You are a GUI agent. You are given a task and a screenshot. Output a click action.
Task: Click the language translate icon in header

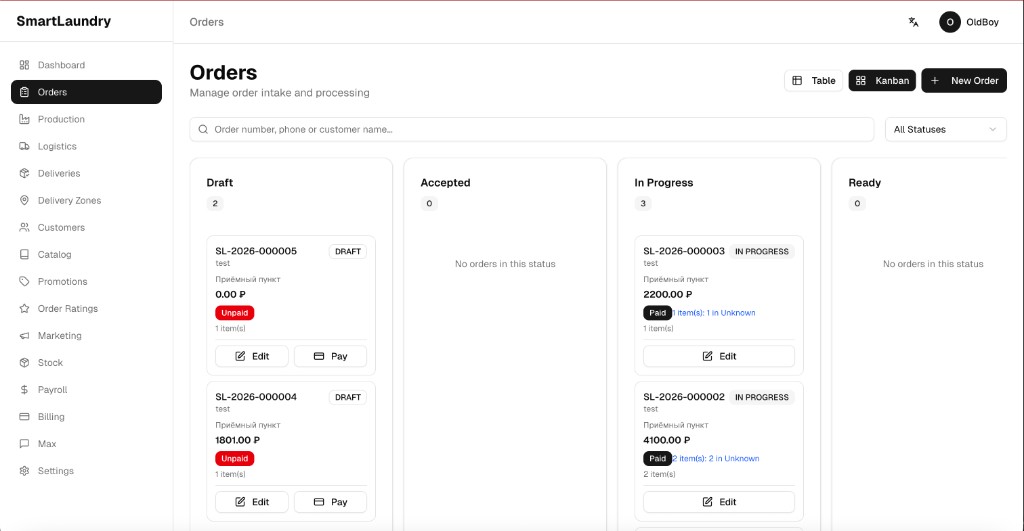[913, 22]
